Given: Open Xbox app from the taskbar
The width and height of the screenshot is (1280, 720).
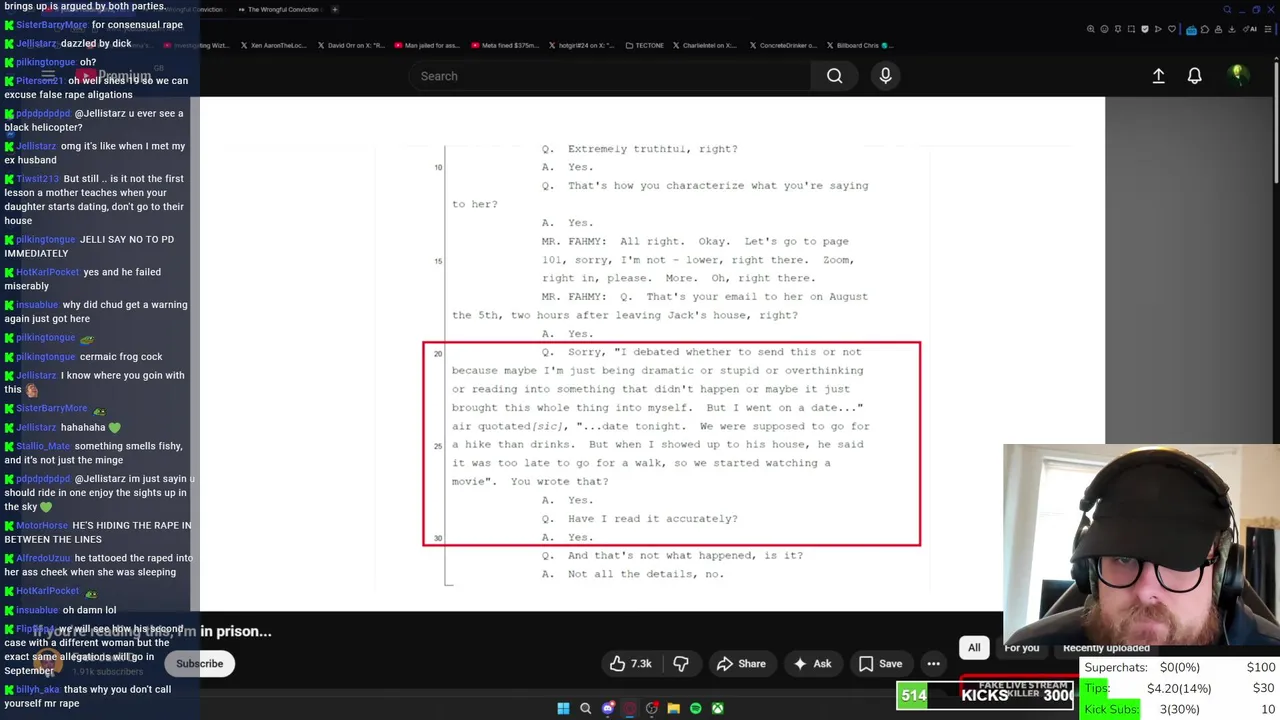Looking at the screenshot, I should pos(717,708).
